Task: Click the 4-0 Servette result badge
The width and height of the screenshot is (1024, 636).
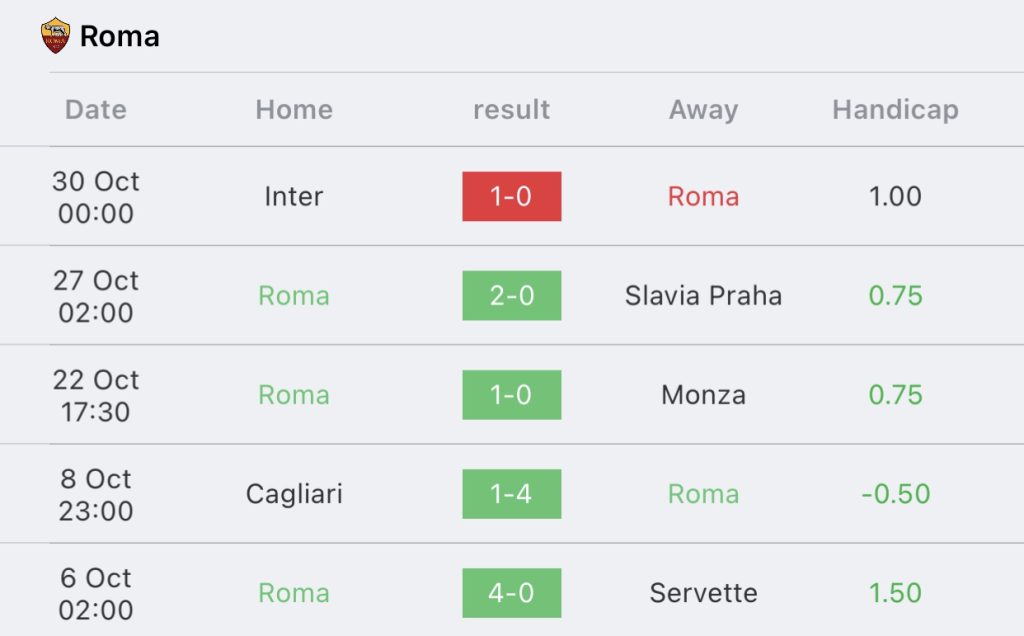Action: pyautogui.click(x=511, y=593)
